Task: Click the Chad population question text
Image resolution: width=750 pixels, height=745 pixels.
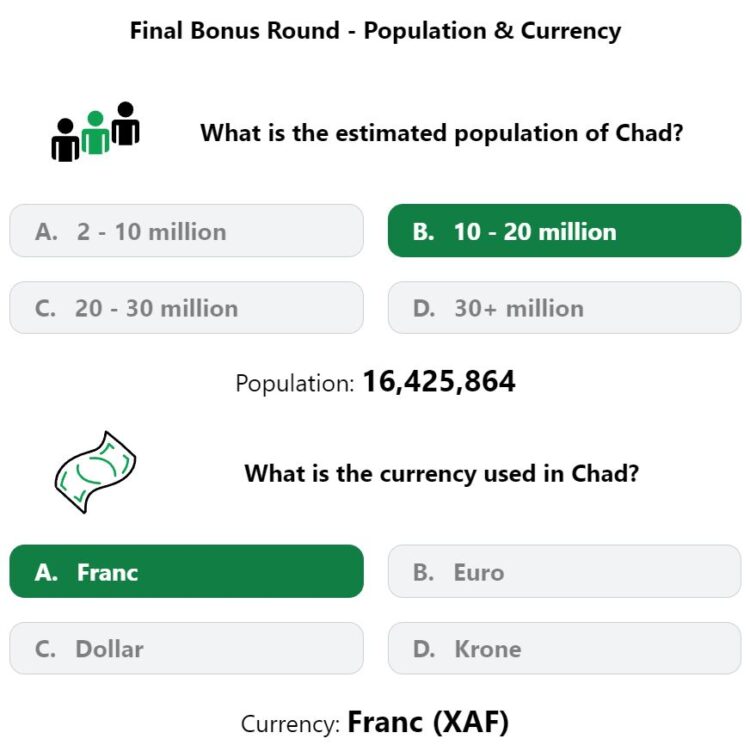Action: tap(441, 133)
